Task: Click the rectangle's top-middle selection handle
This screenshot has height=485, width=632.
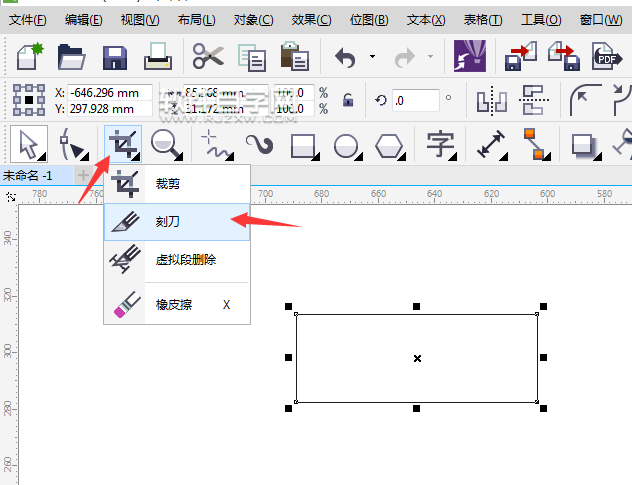Action: coord(416,306)
